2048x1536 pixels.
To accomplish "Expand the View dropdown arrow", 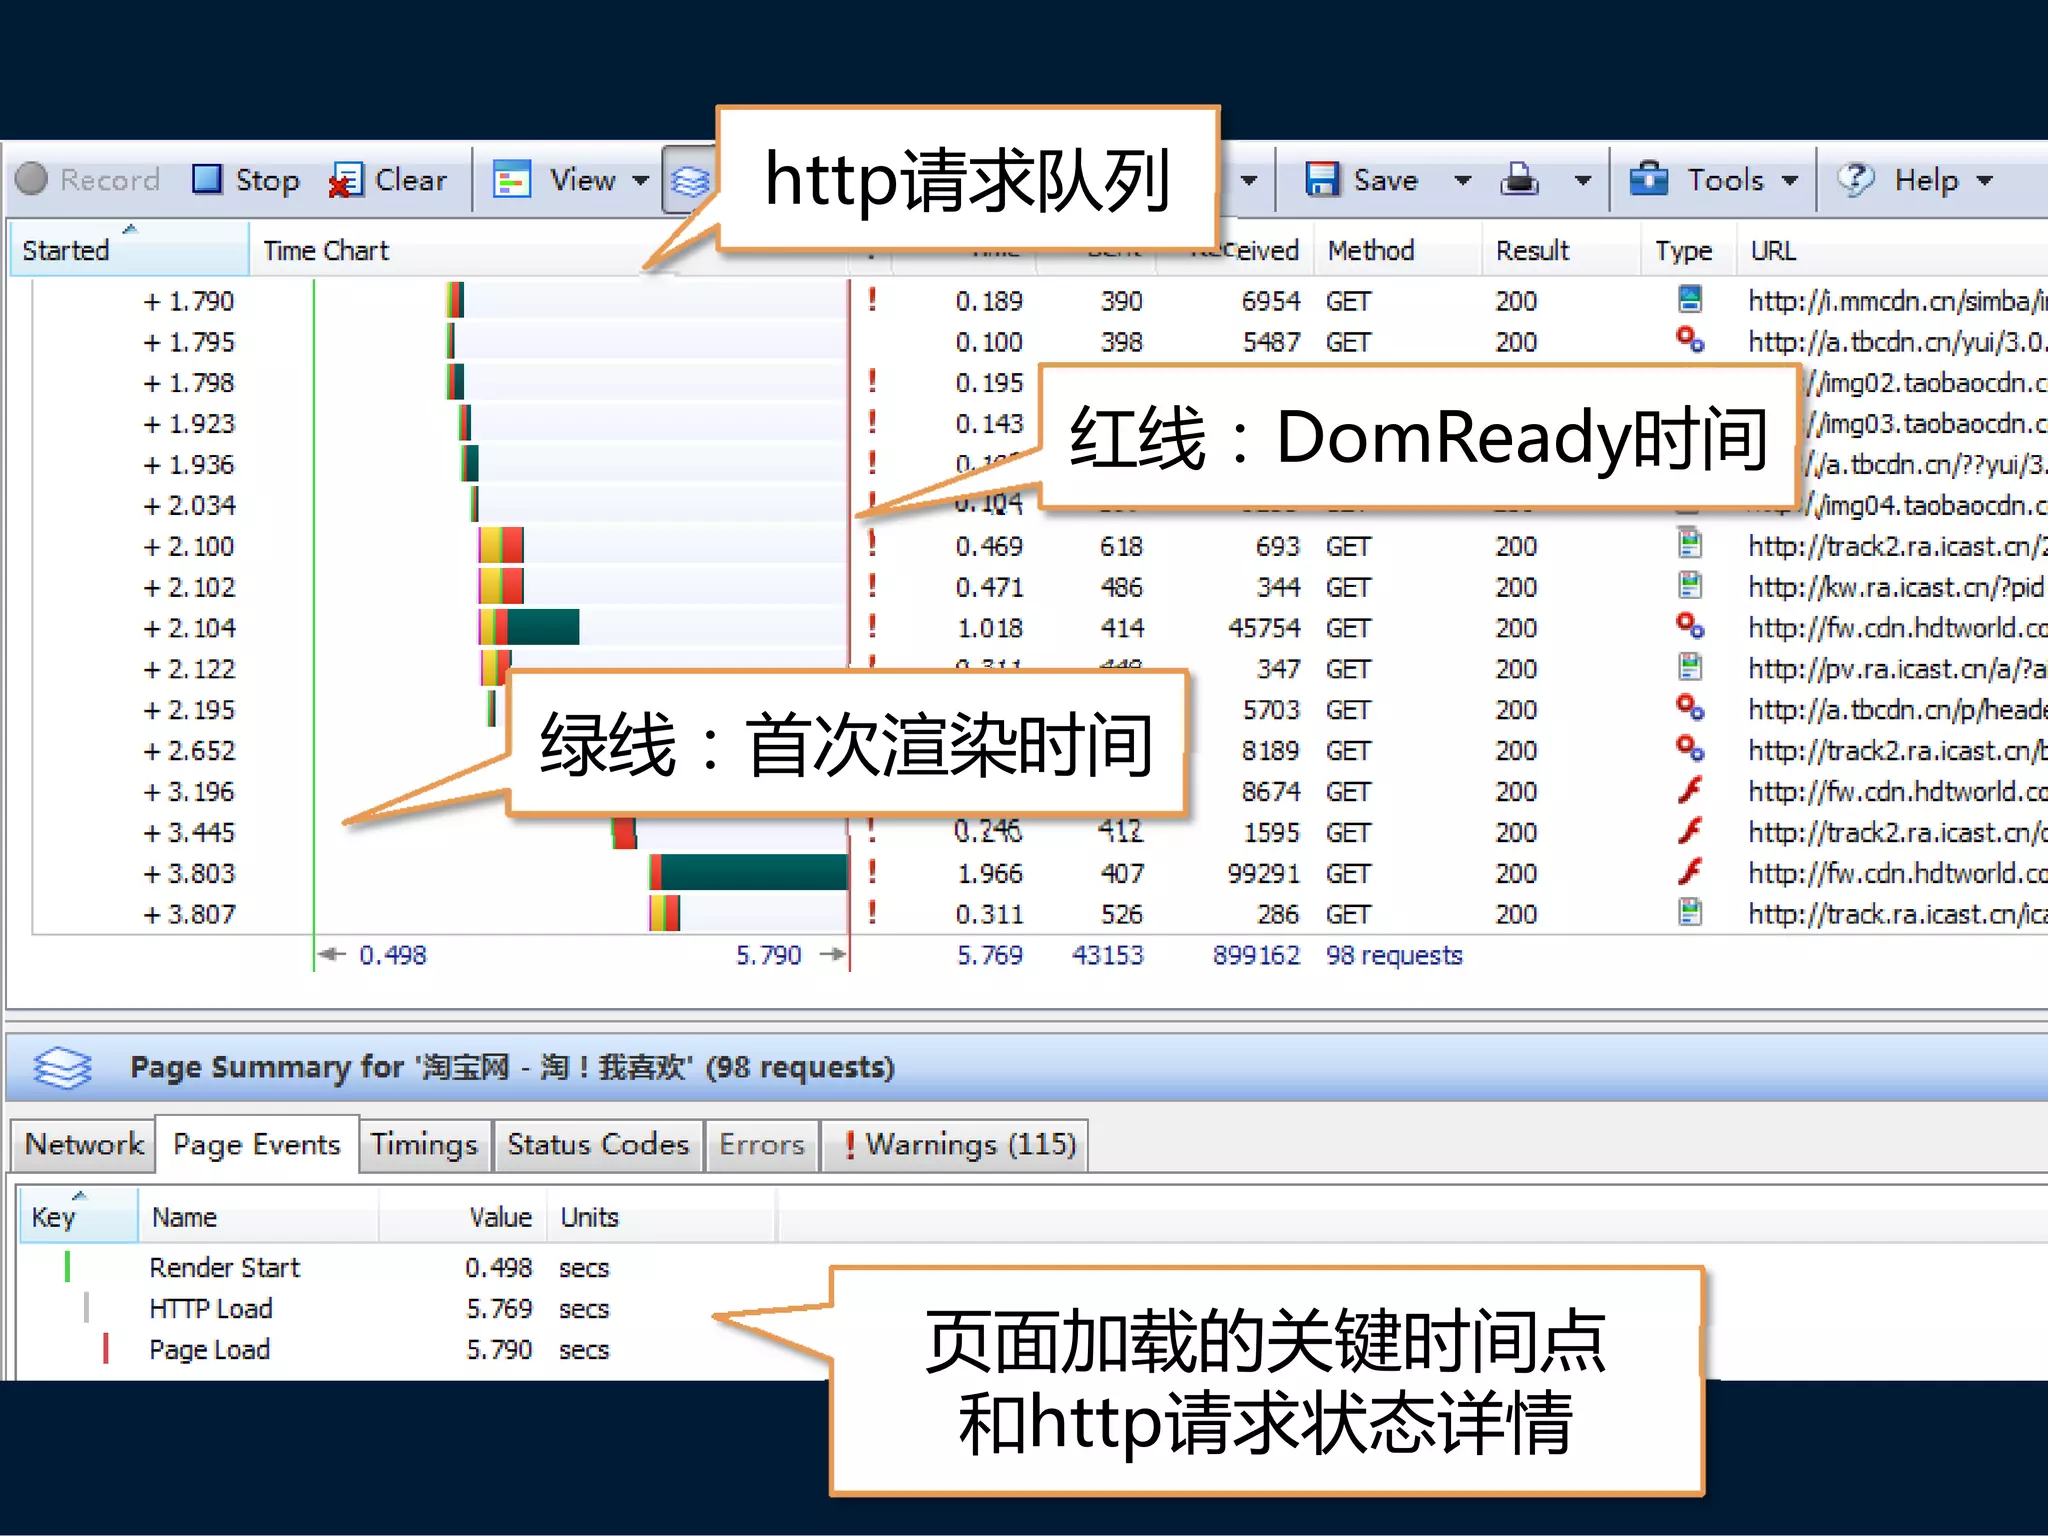I will coord(640,181).
